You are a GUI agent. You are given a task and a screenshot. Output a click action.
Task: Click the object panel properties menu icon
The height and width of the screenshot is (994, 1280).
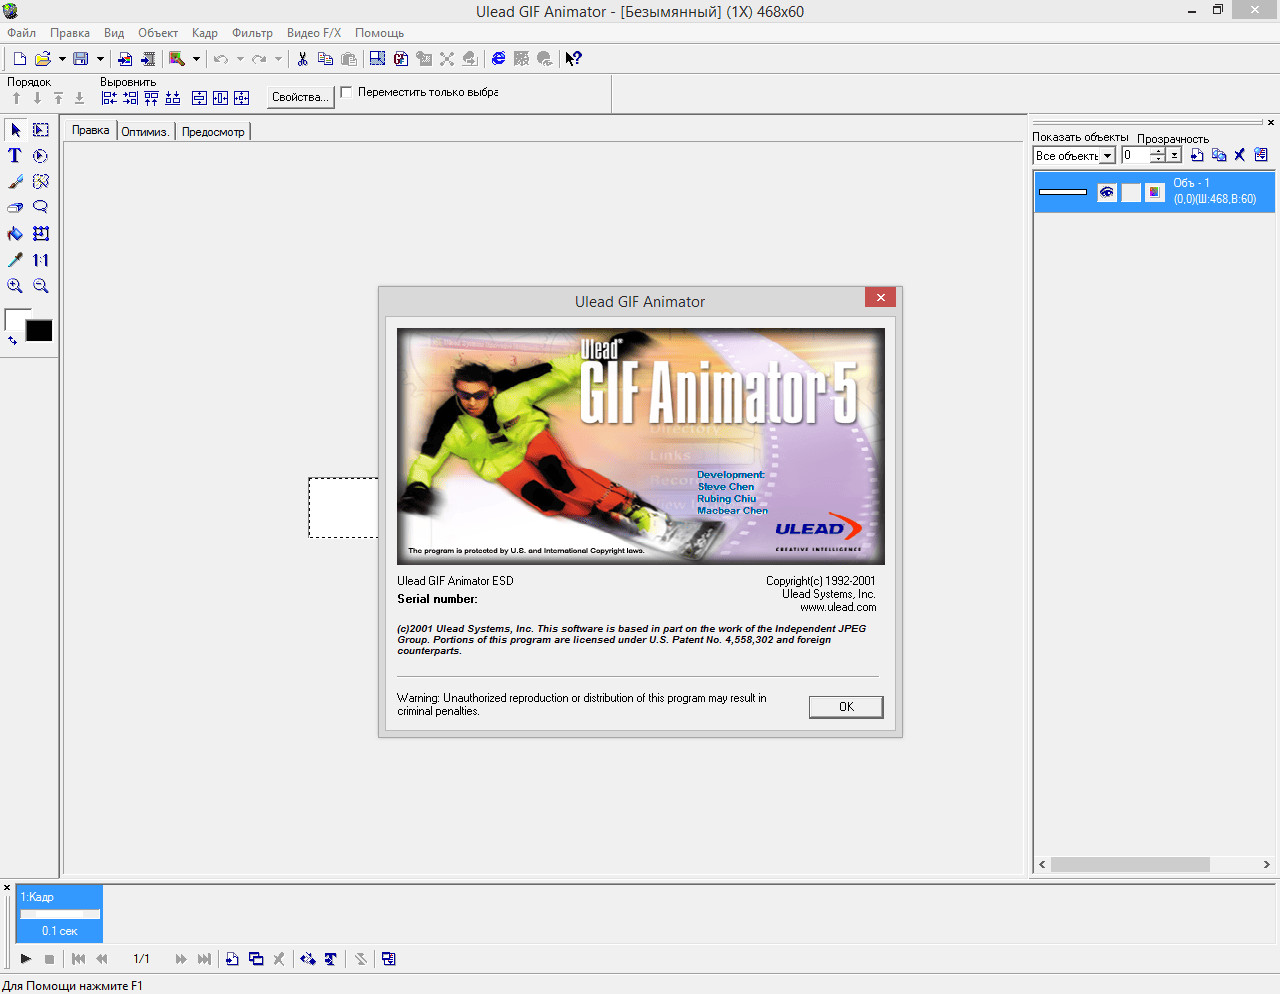coord(1261,155)
